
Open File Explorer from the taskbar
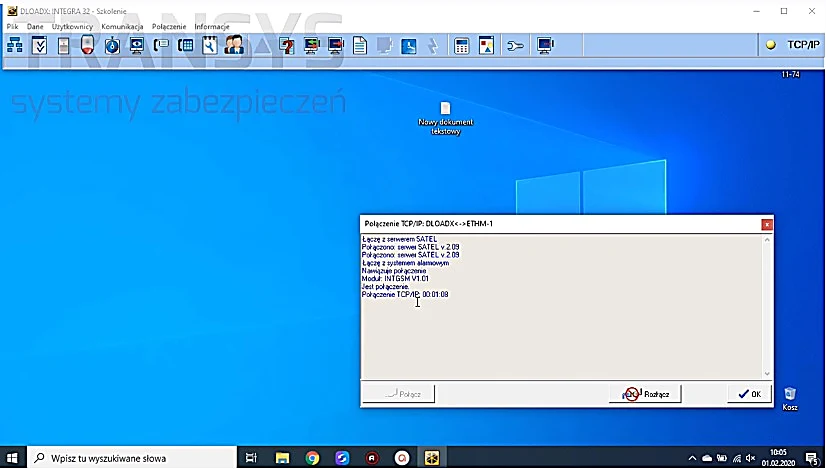[282, 458]
